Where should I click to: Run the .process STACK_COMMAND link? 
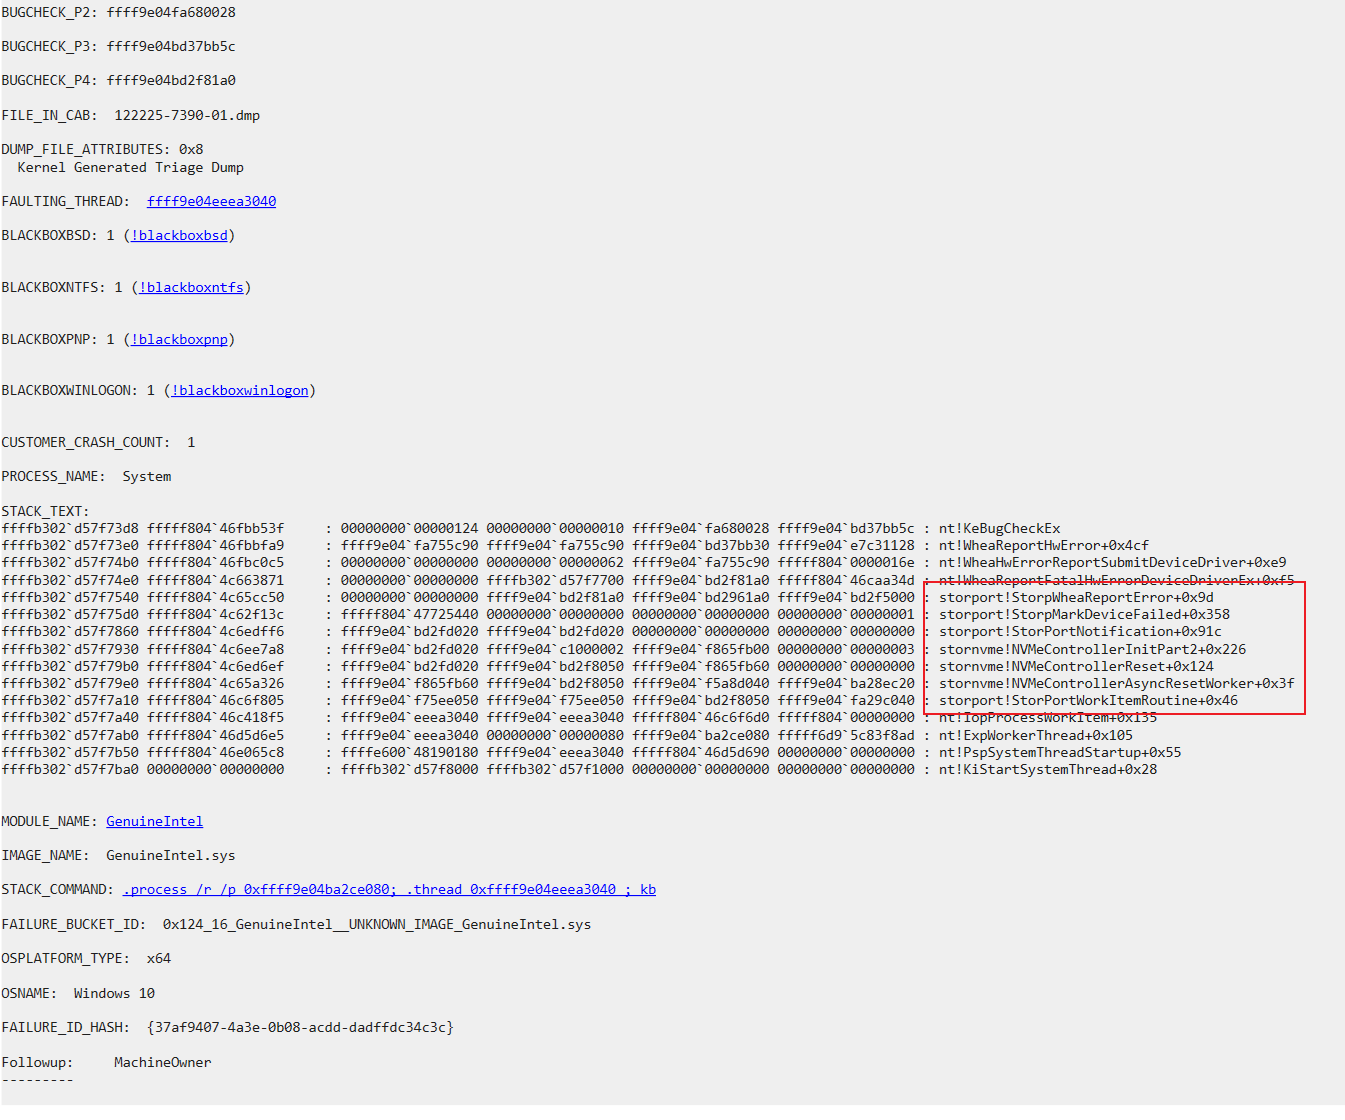[x=389, y=889]
